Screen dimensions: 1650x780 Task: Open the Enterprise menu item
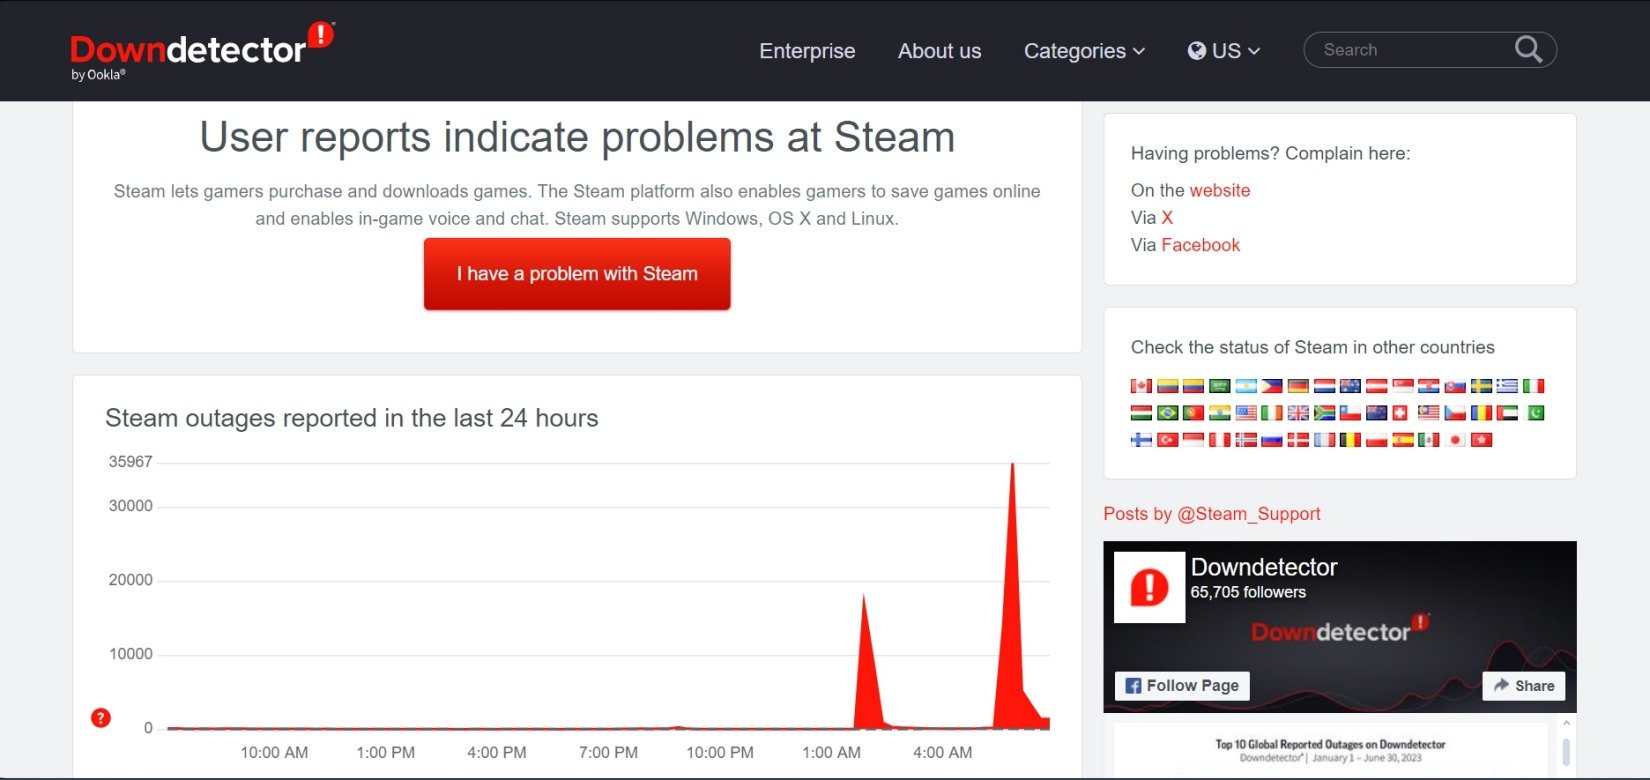(x=807, y=51)
